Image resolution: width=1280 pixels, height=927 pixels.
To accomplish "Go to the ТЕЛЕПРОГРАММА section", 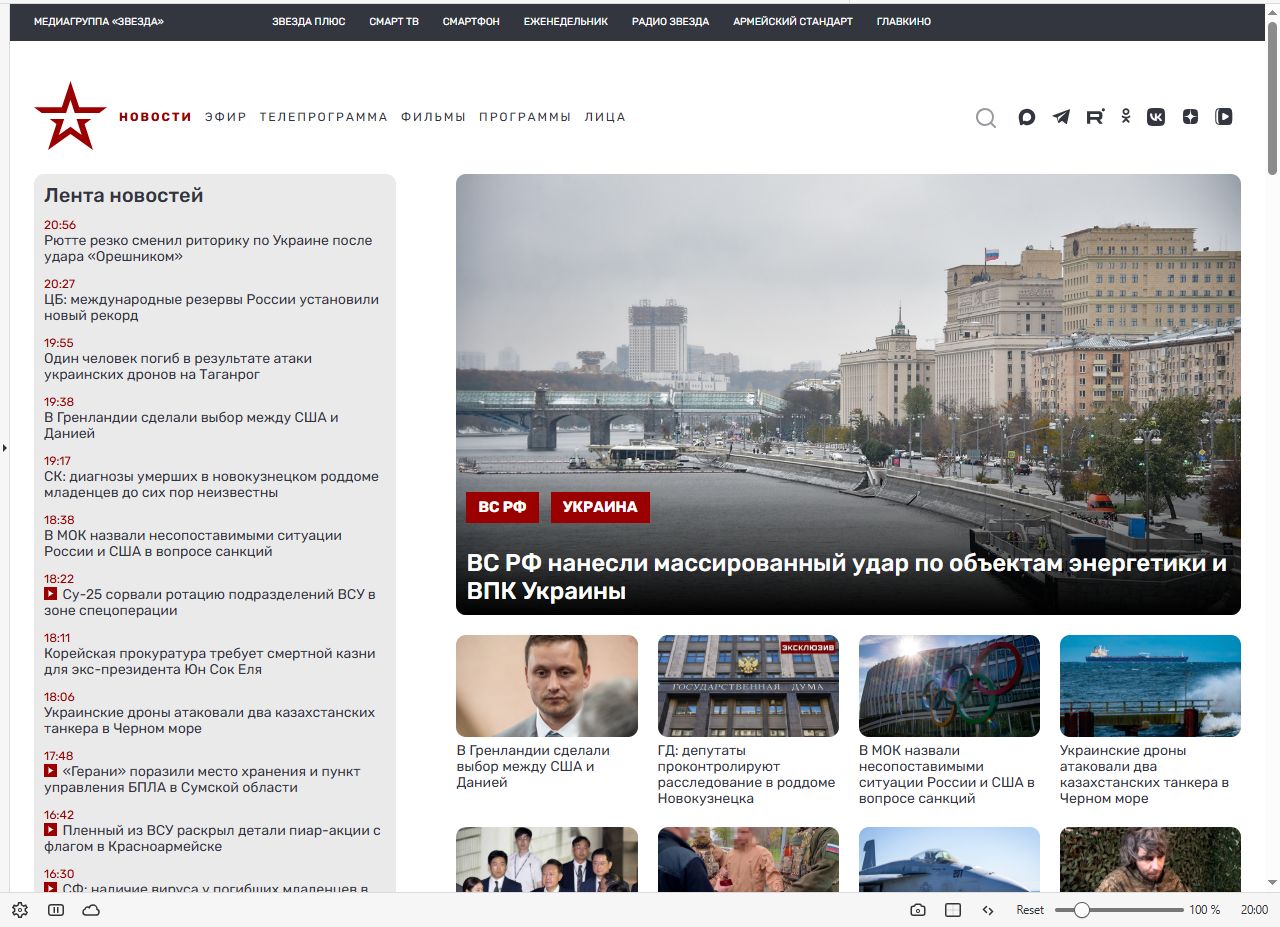I will (323, 117).
